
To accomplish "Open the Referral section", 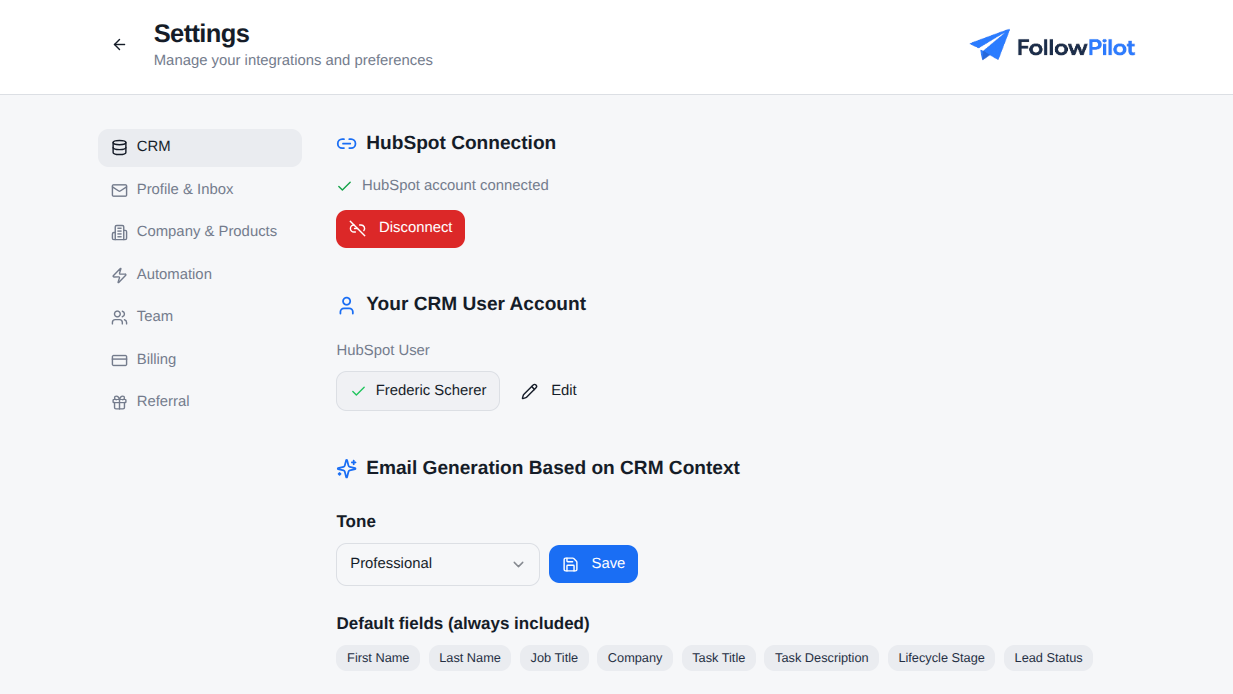I will click(200, 402).
